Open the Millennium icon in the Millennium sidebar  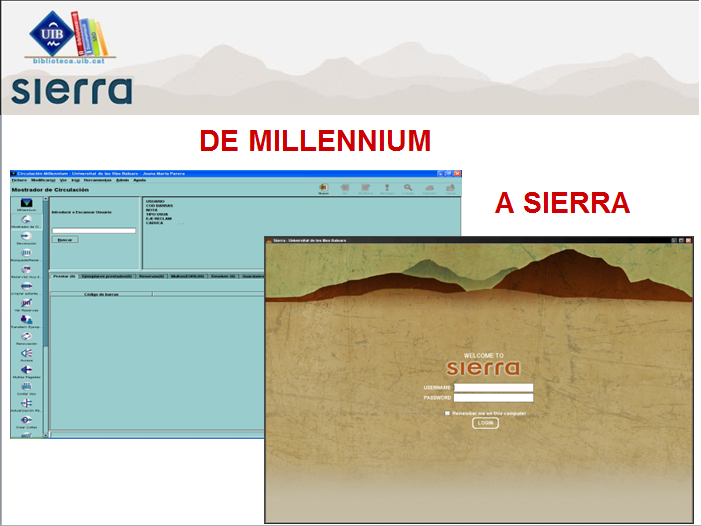[26, 204]
